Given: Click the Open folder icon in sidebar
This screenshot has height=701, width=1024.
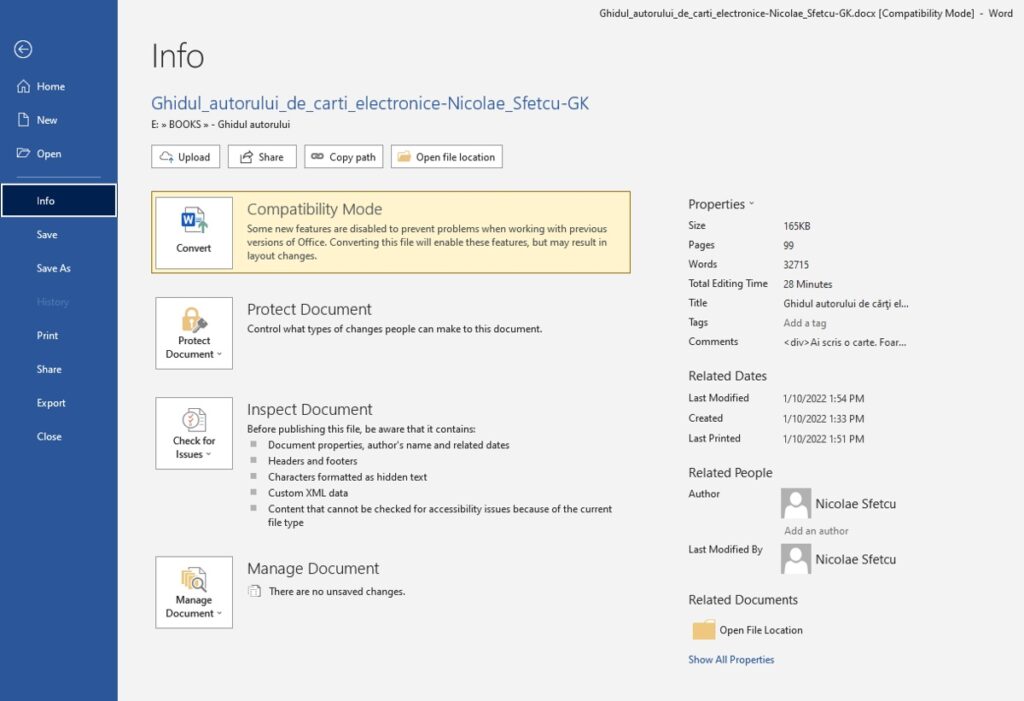Looking at the screenshot, I should click(x=24, y=153).
